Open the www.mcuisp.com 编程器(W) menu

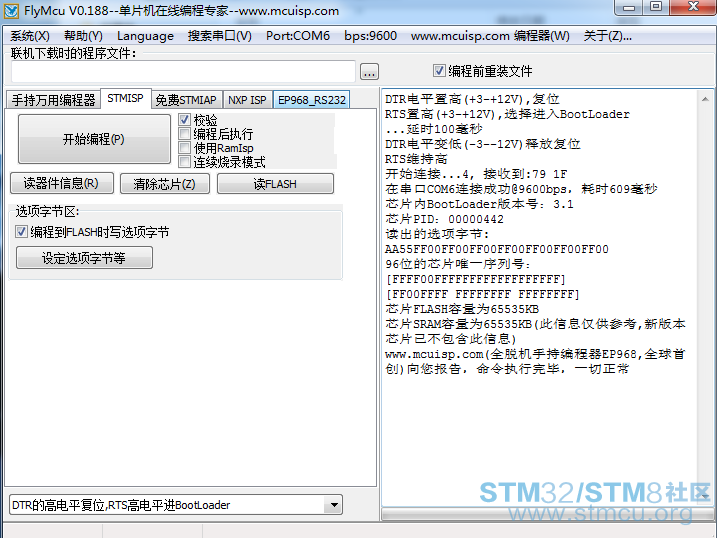coord(490,36)
